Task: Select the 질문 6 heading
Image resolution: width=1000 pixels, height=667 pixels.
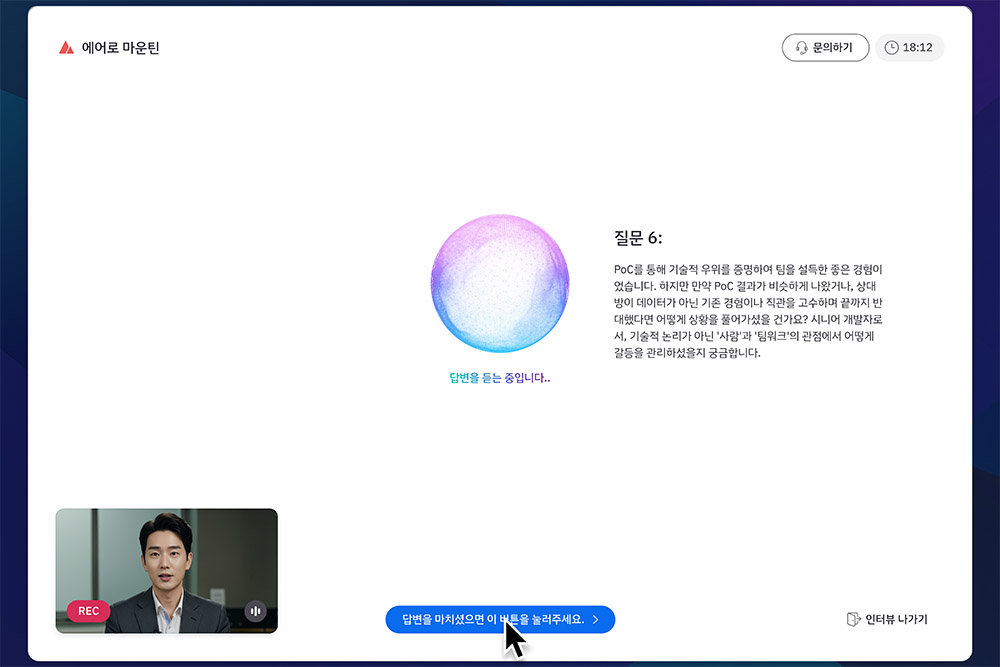Action: coord(638,238)
